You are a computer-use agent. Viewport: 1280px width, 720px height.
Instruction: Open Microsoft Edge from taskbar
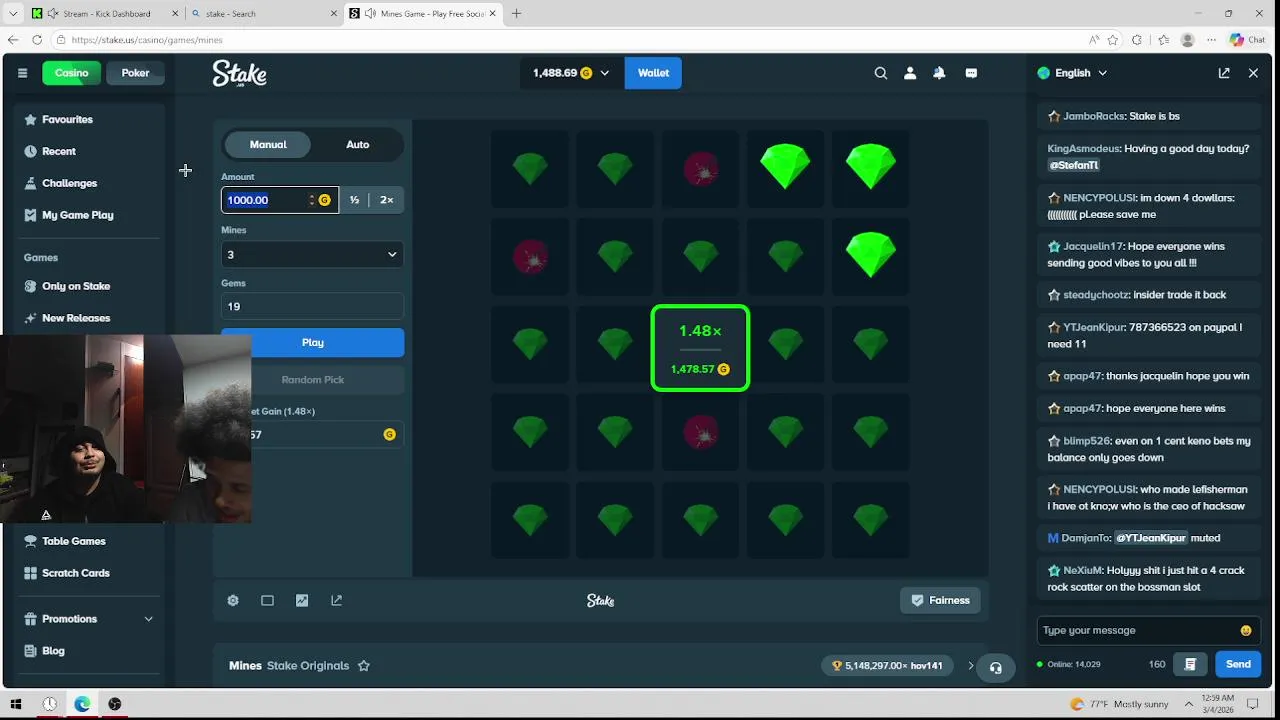click(x=82, y=704)
